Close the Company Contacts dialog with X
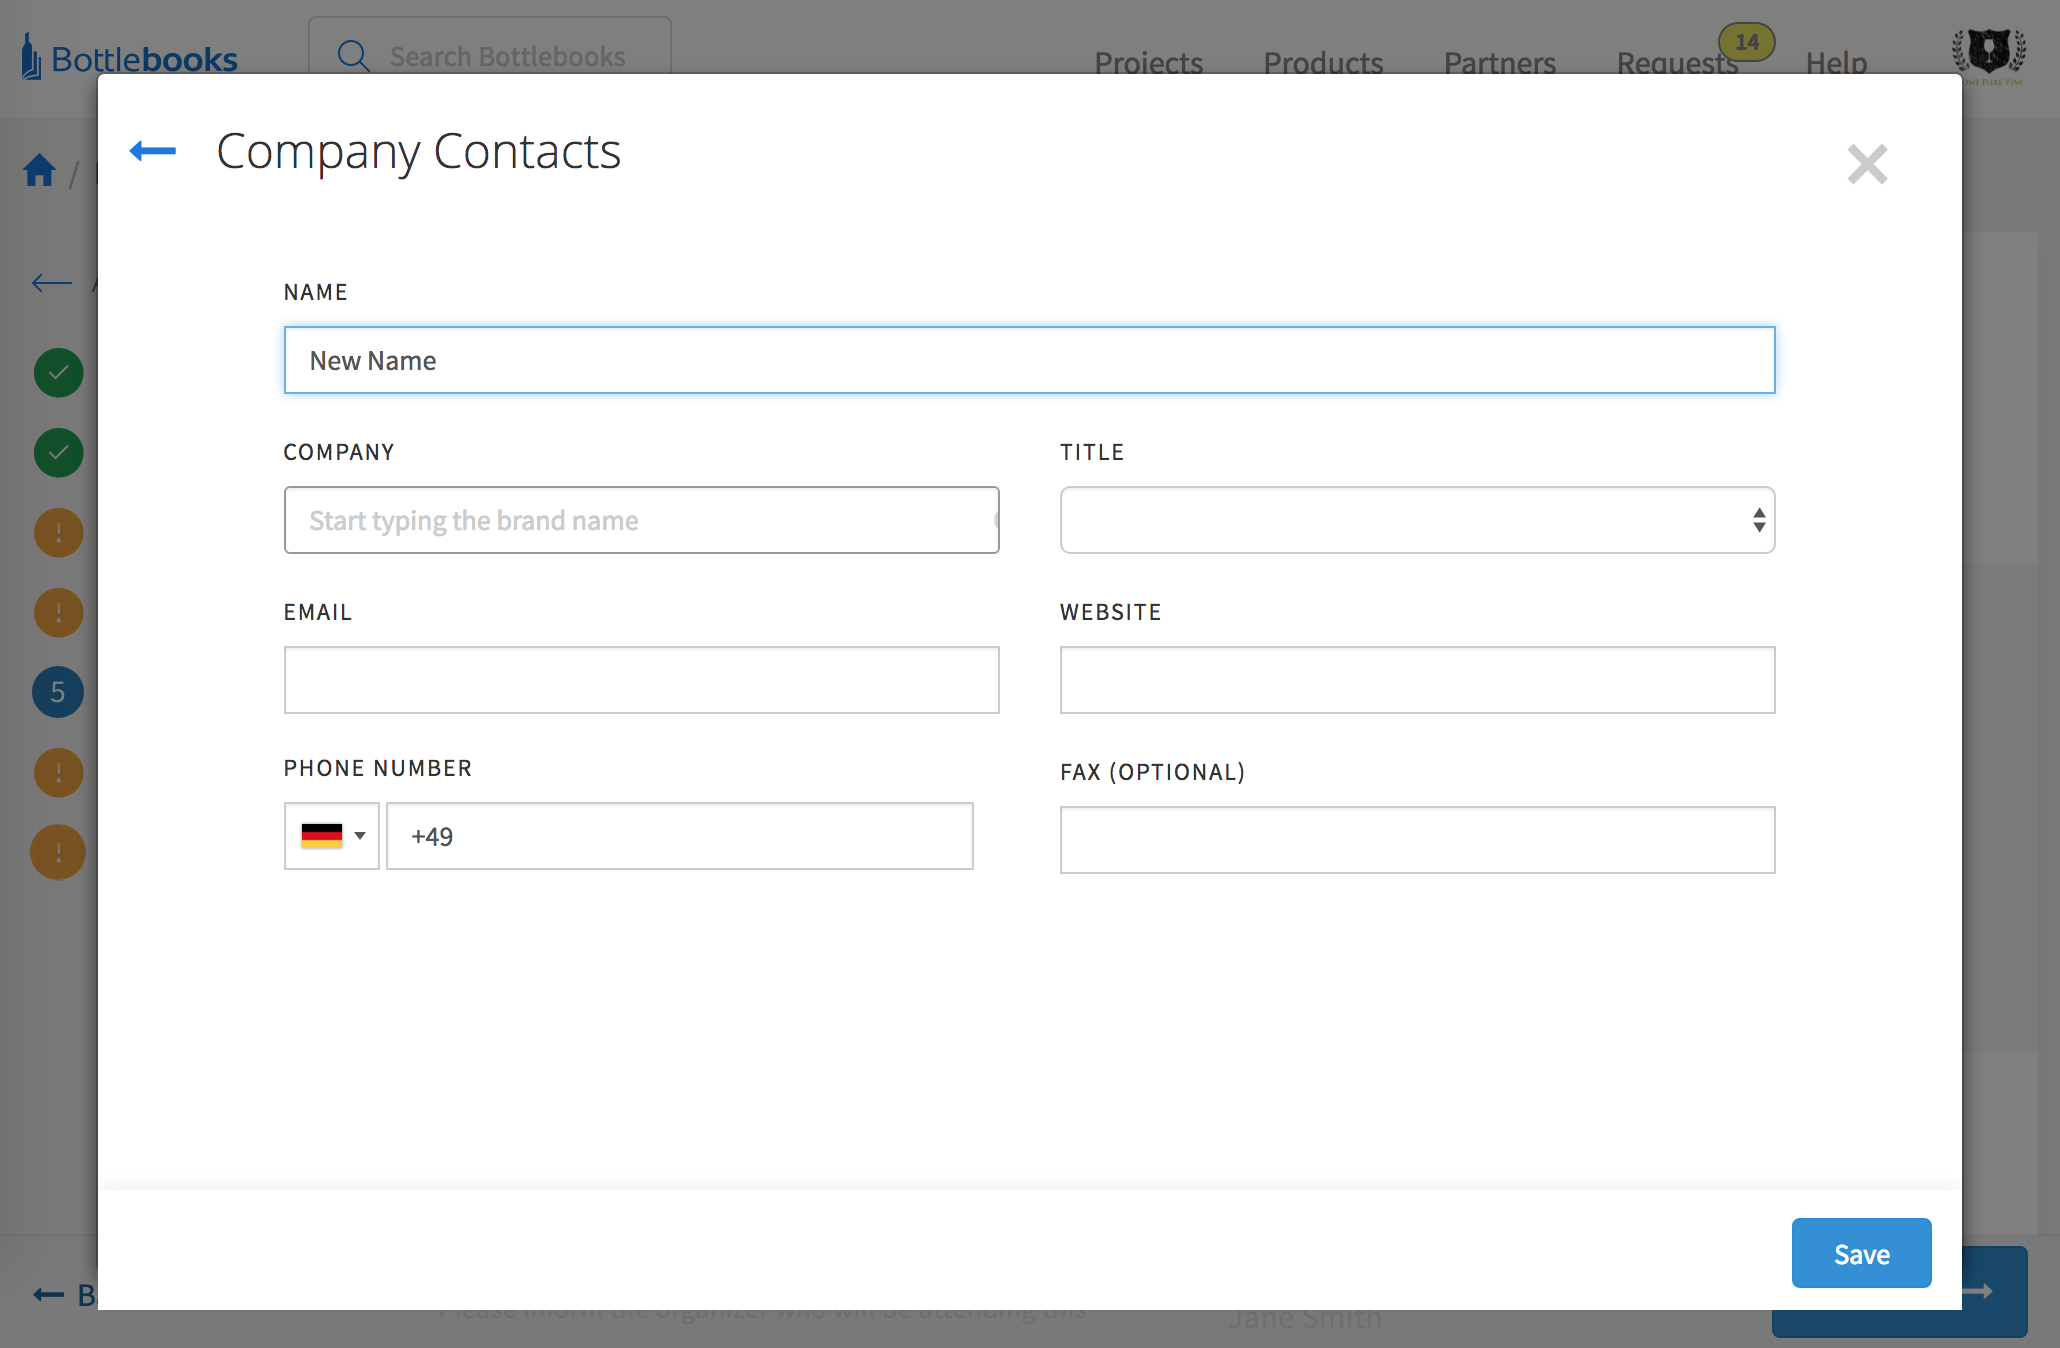The image size is (2060, 1348). (x=1866, y=164)
